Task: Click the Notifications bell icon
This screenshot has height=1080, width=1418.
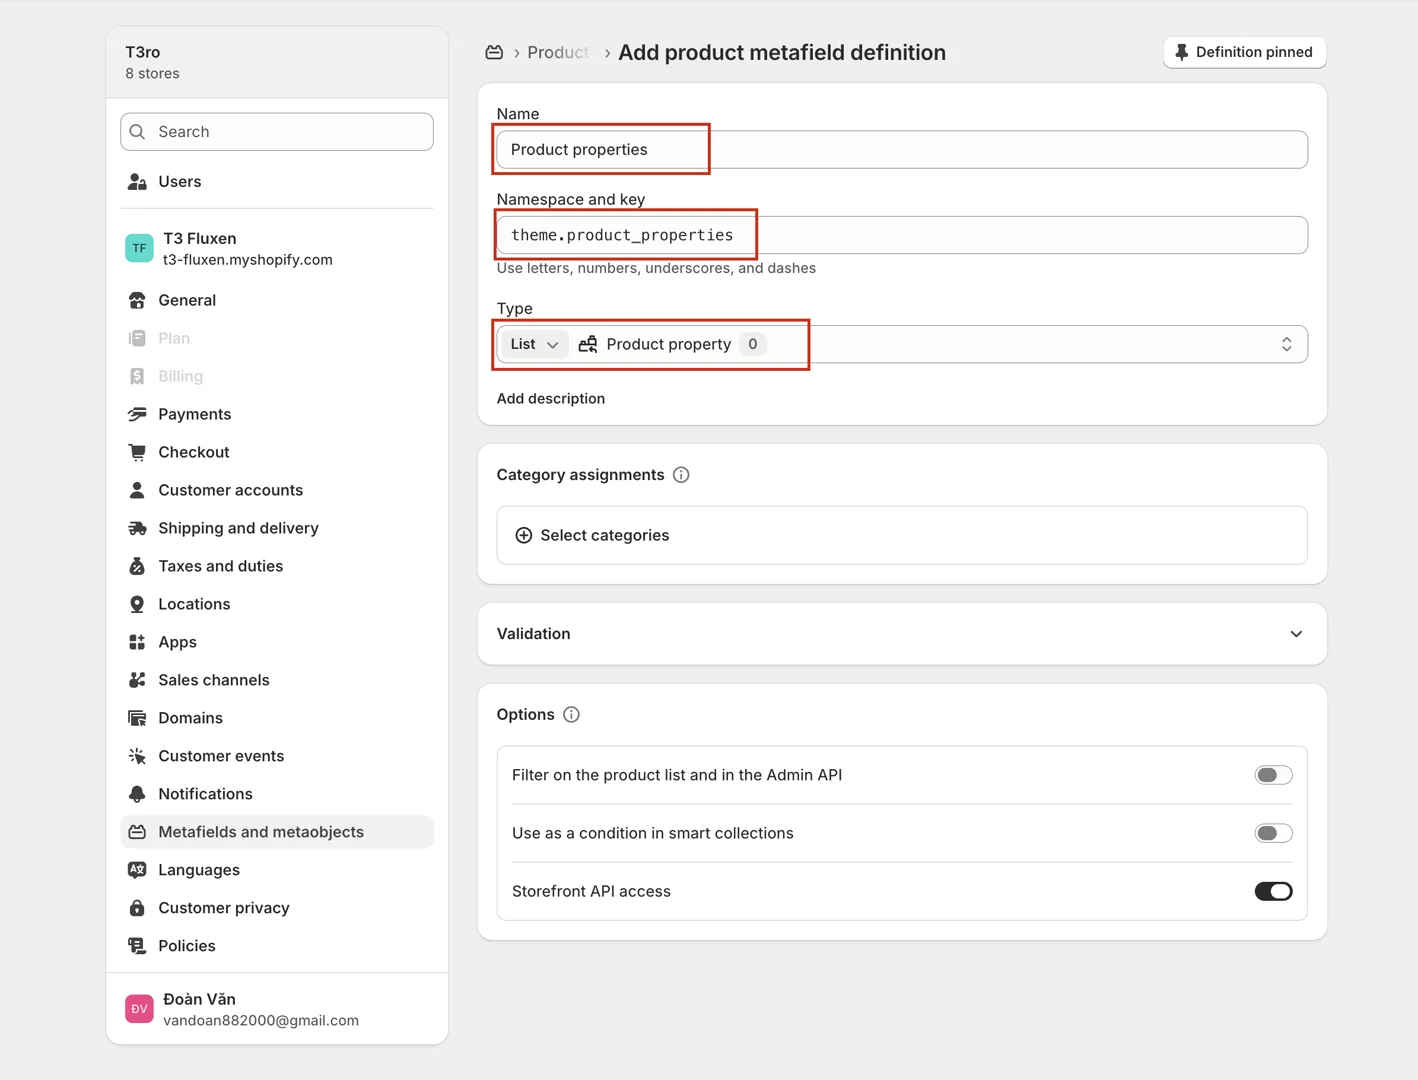Action: point(137,794)
